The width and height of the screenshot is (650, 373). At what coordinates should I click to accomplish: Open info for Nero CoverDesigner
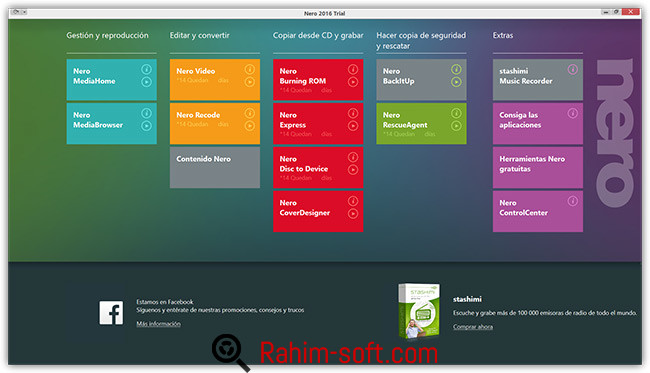click(x=353, y=201)
